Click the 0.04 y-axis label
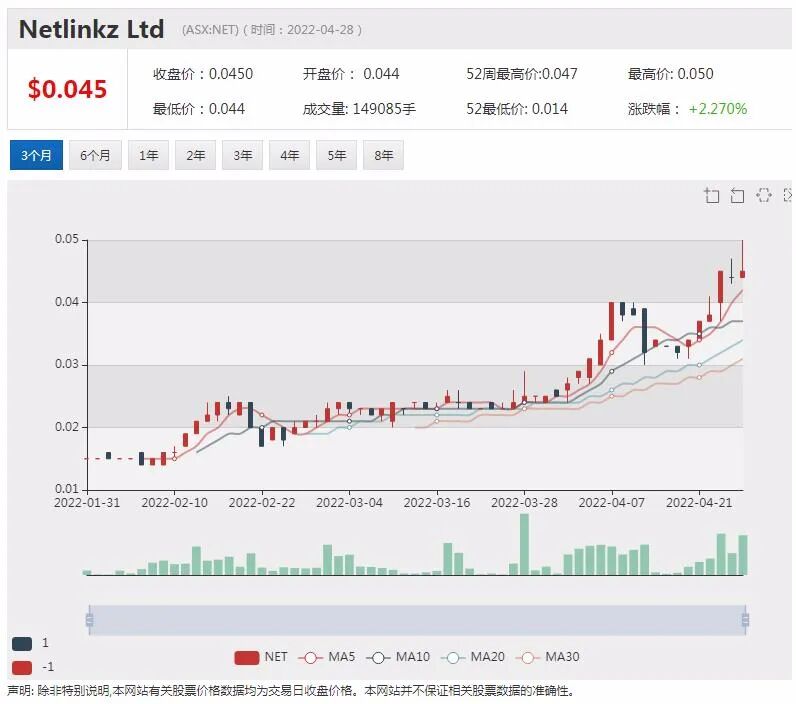 pos(67,302)
